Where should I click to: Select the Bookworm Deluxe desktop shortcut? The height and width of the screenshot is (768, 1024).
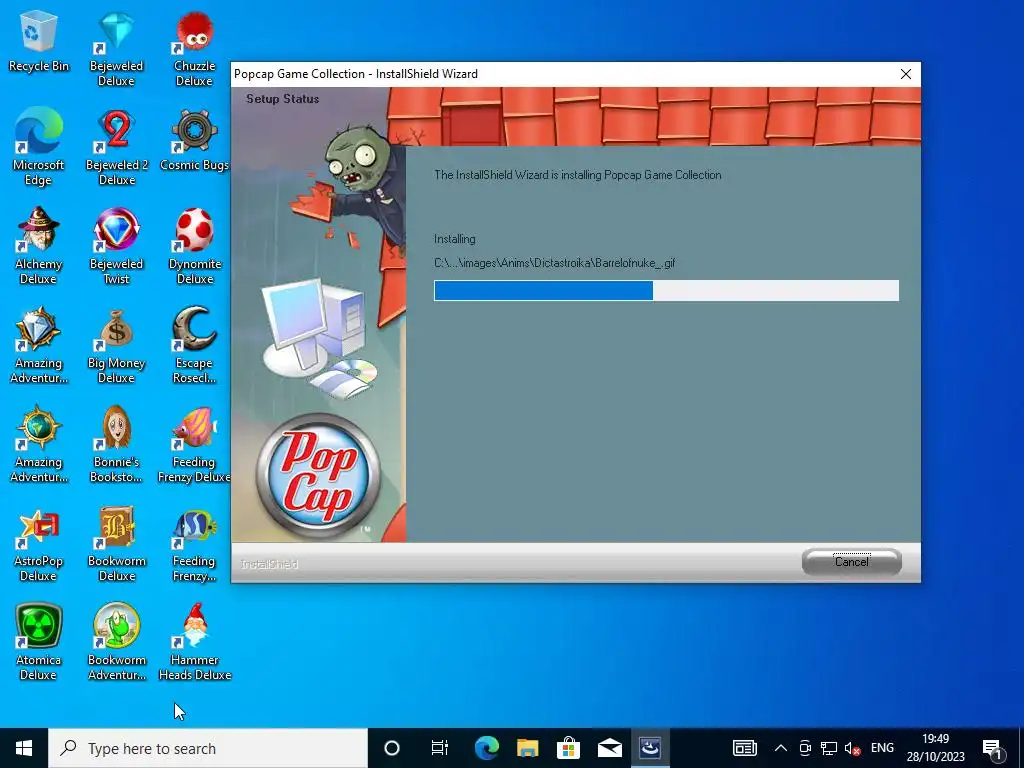(x=116, y=545)
